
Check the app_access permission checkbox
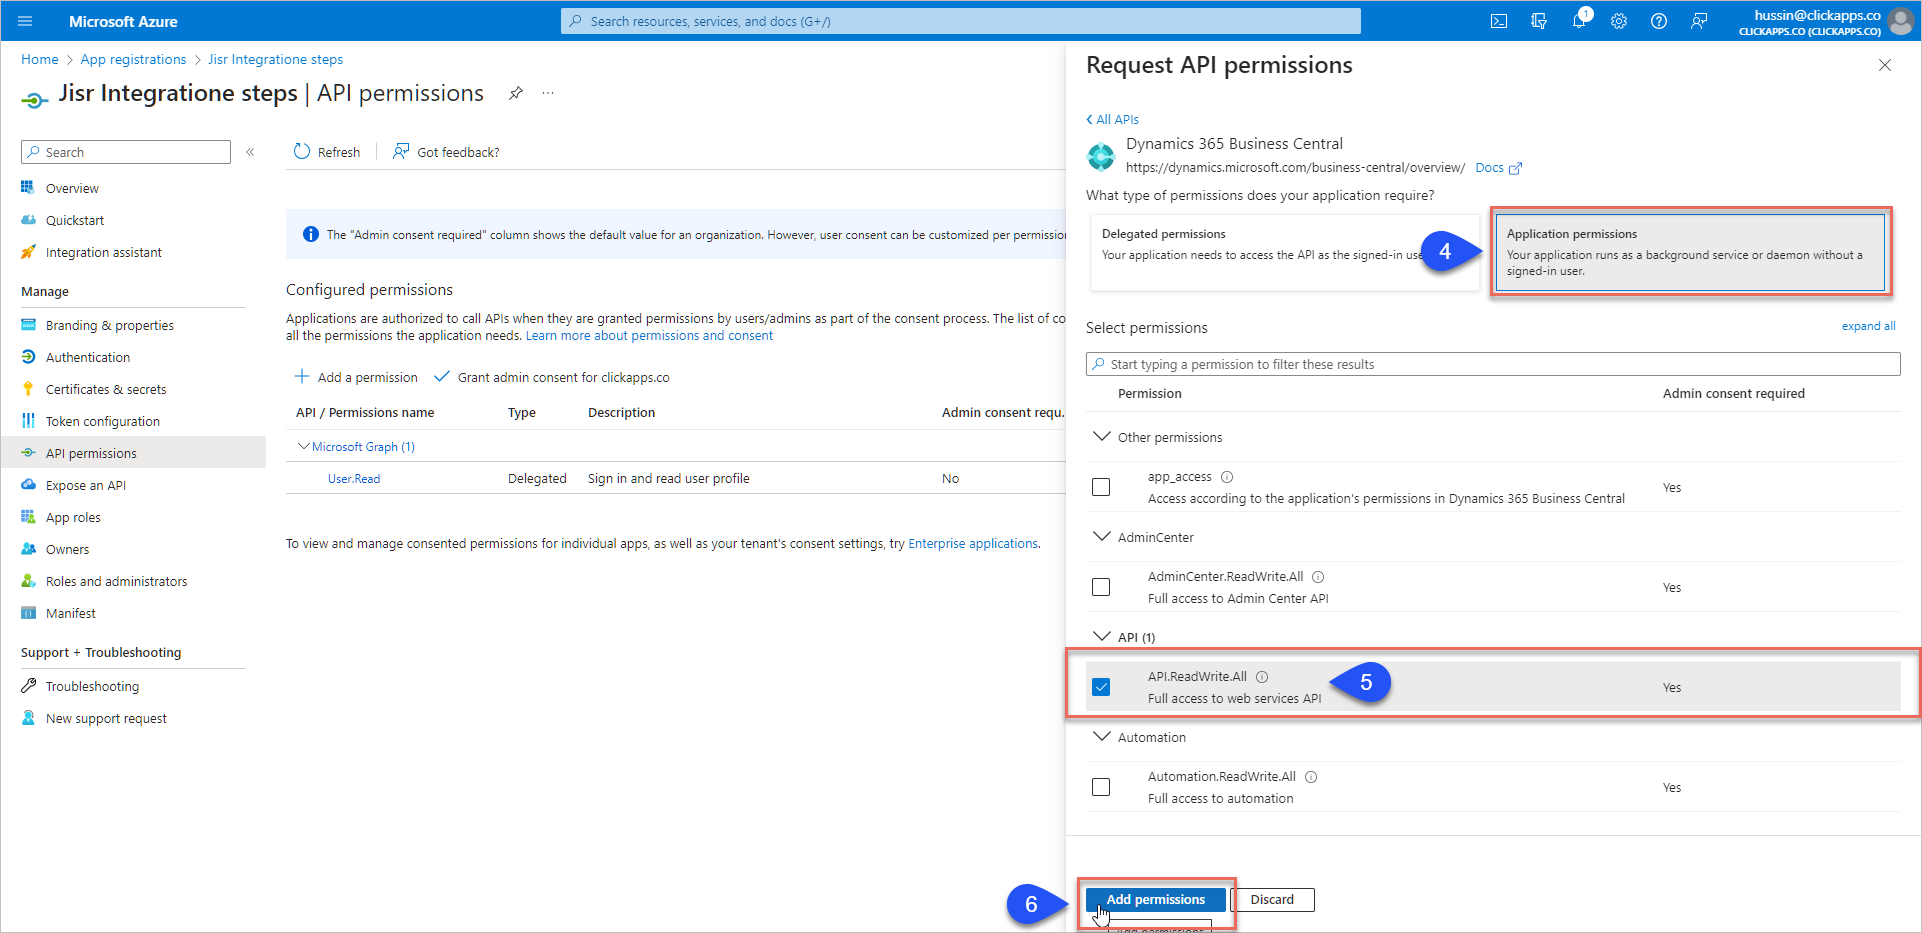(x=1101, y=487)
